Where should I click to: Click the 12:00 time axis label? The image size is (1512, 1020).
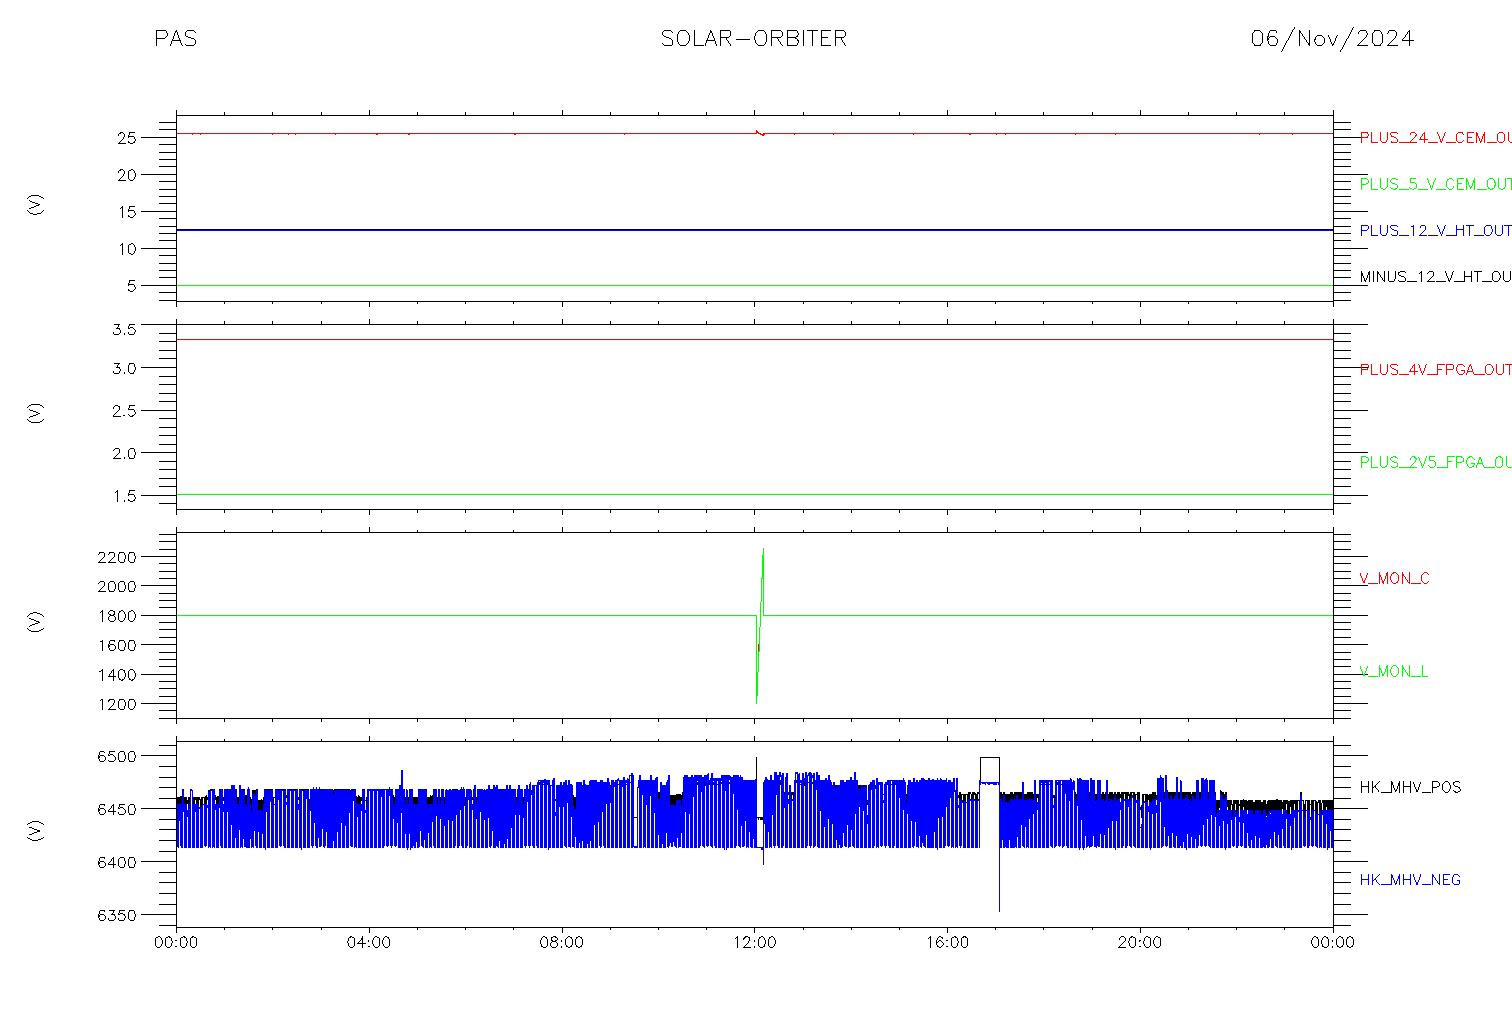(x=754, y=942)
